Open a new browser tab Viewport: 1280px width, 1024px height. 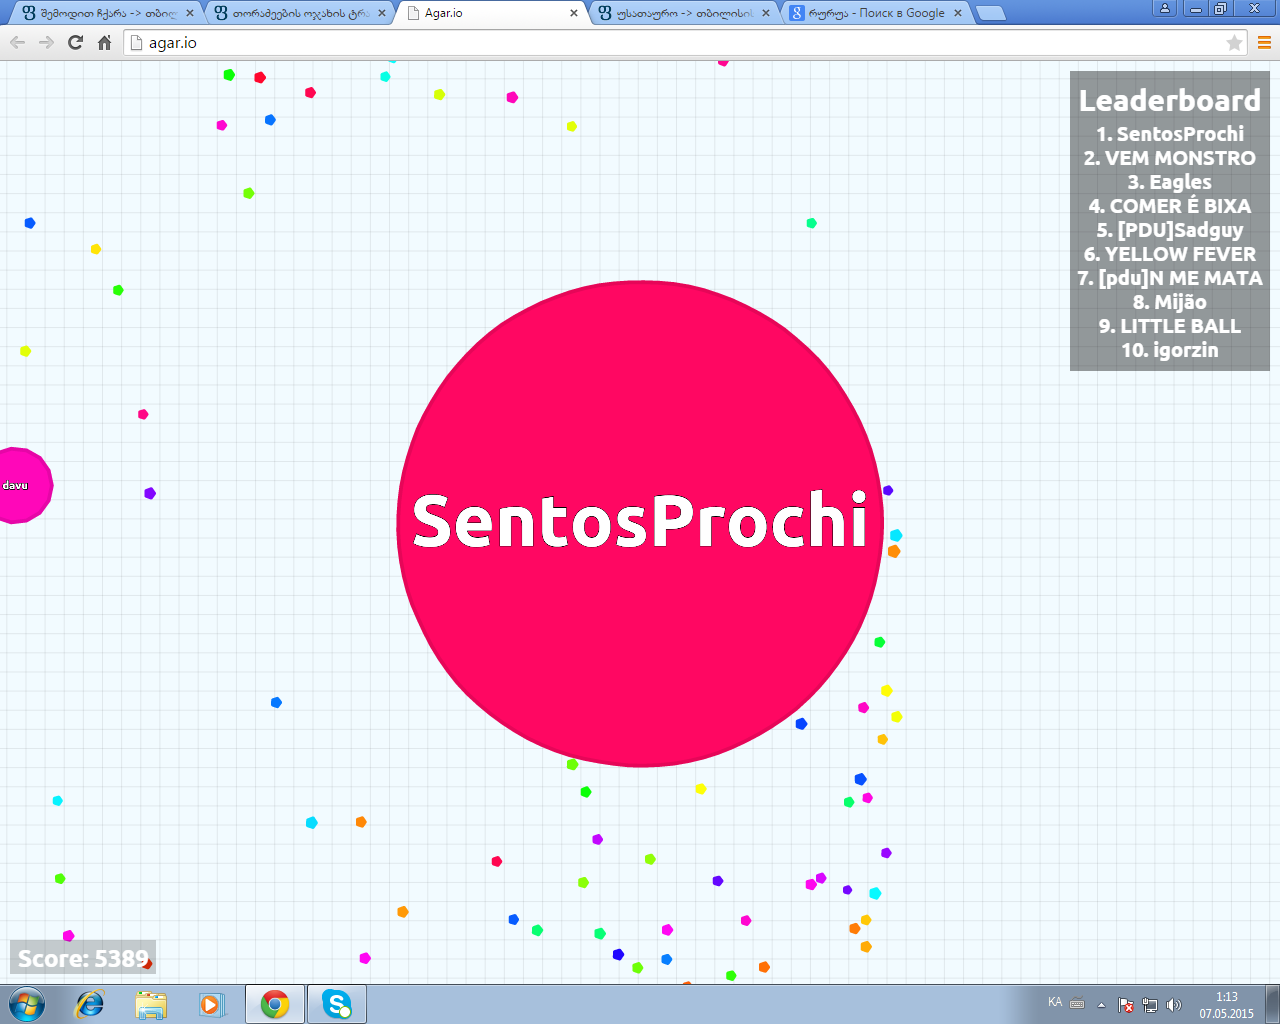coord(990,13)
